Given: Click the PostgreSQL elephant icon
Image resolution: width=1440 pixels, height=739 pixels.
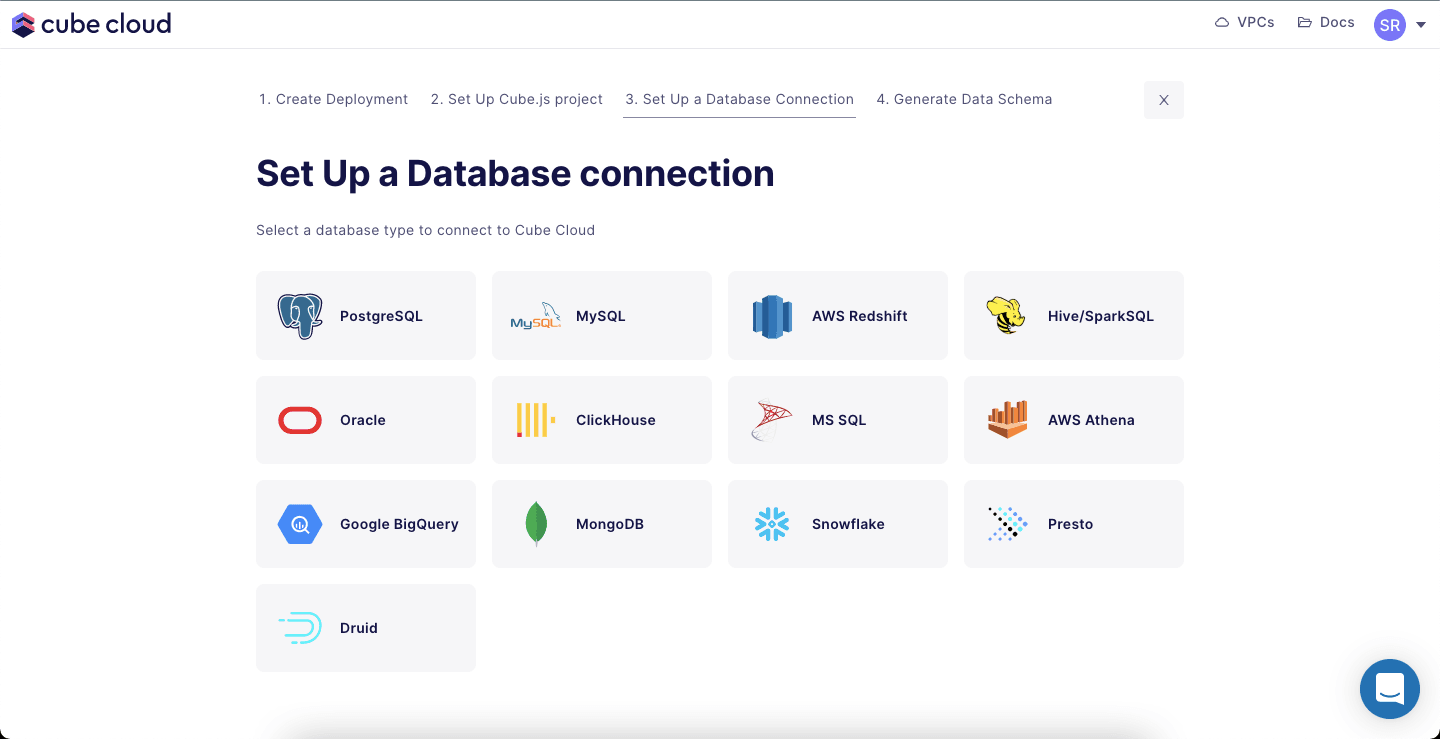Looking at the screenshot, I should click(x=299, y=316).
